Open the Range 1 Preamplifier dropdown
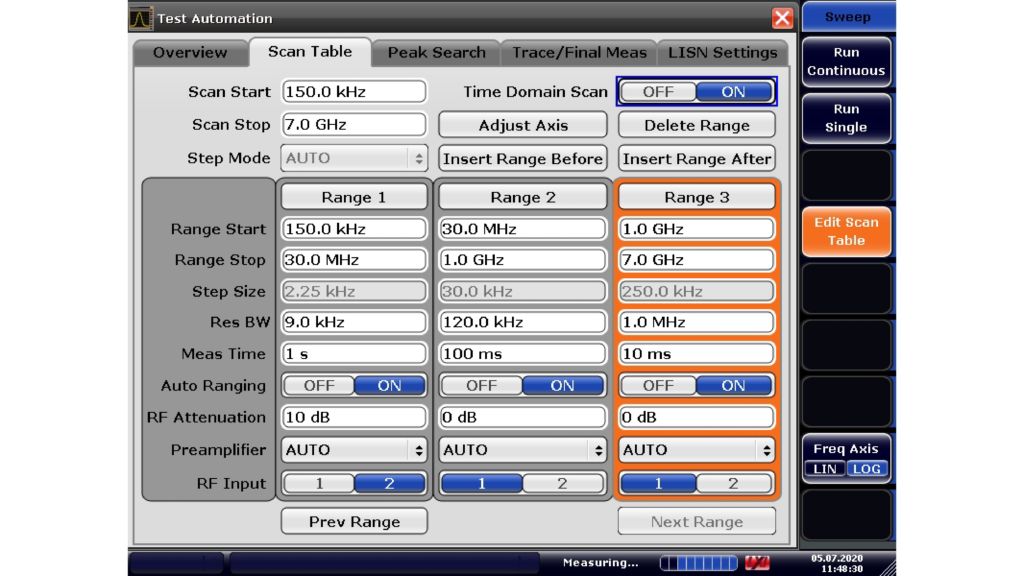The width and height of the screenshot is (1024, 576). coord(354,450)
